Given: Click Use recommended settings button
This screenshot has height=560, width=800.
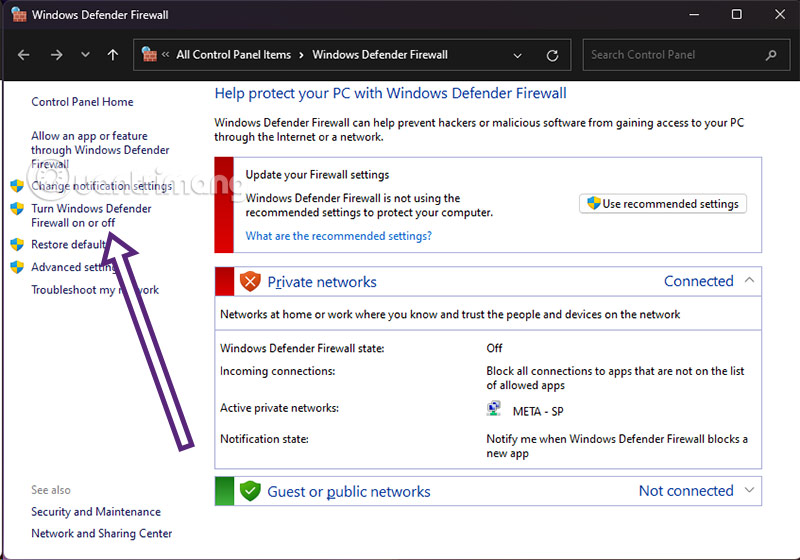Looking at the screenshot, I should [x=662, y=204].
